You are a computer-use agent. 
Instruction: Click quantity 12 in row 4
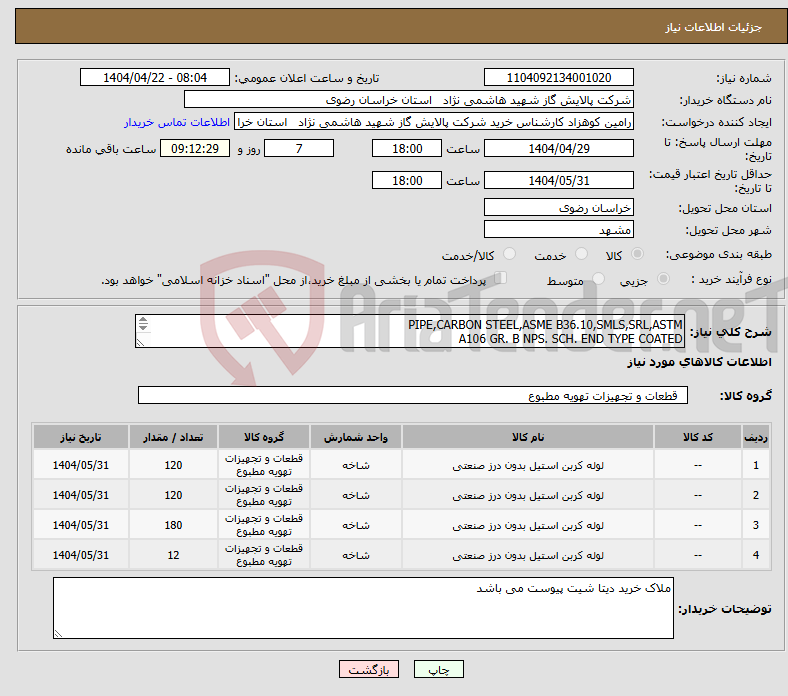click(173, 555)
